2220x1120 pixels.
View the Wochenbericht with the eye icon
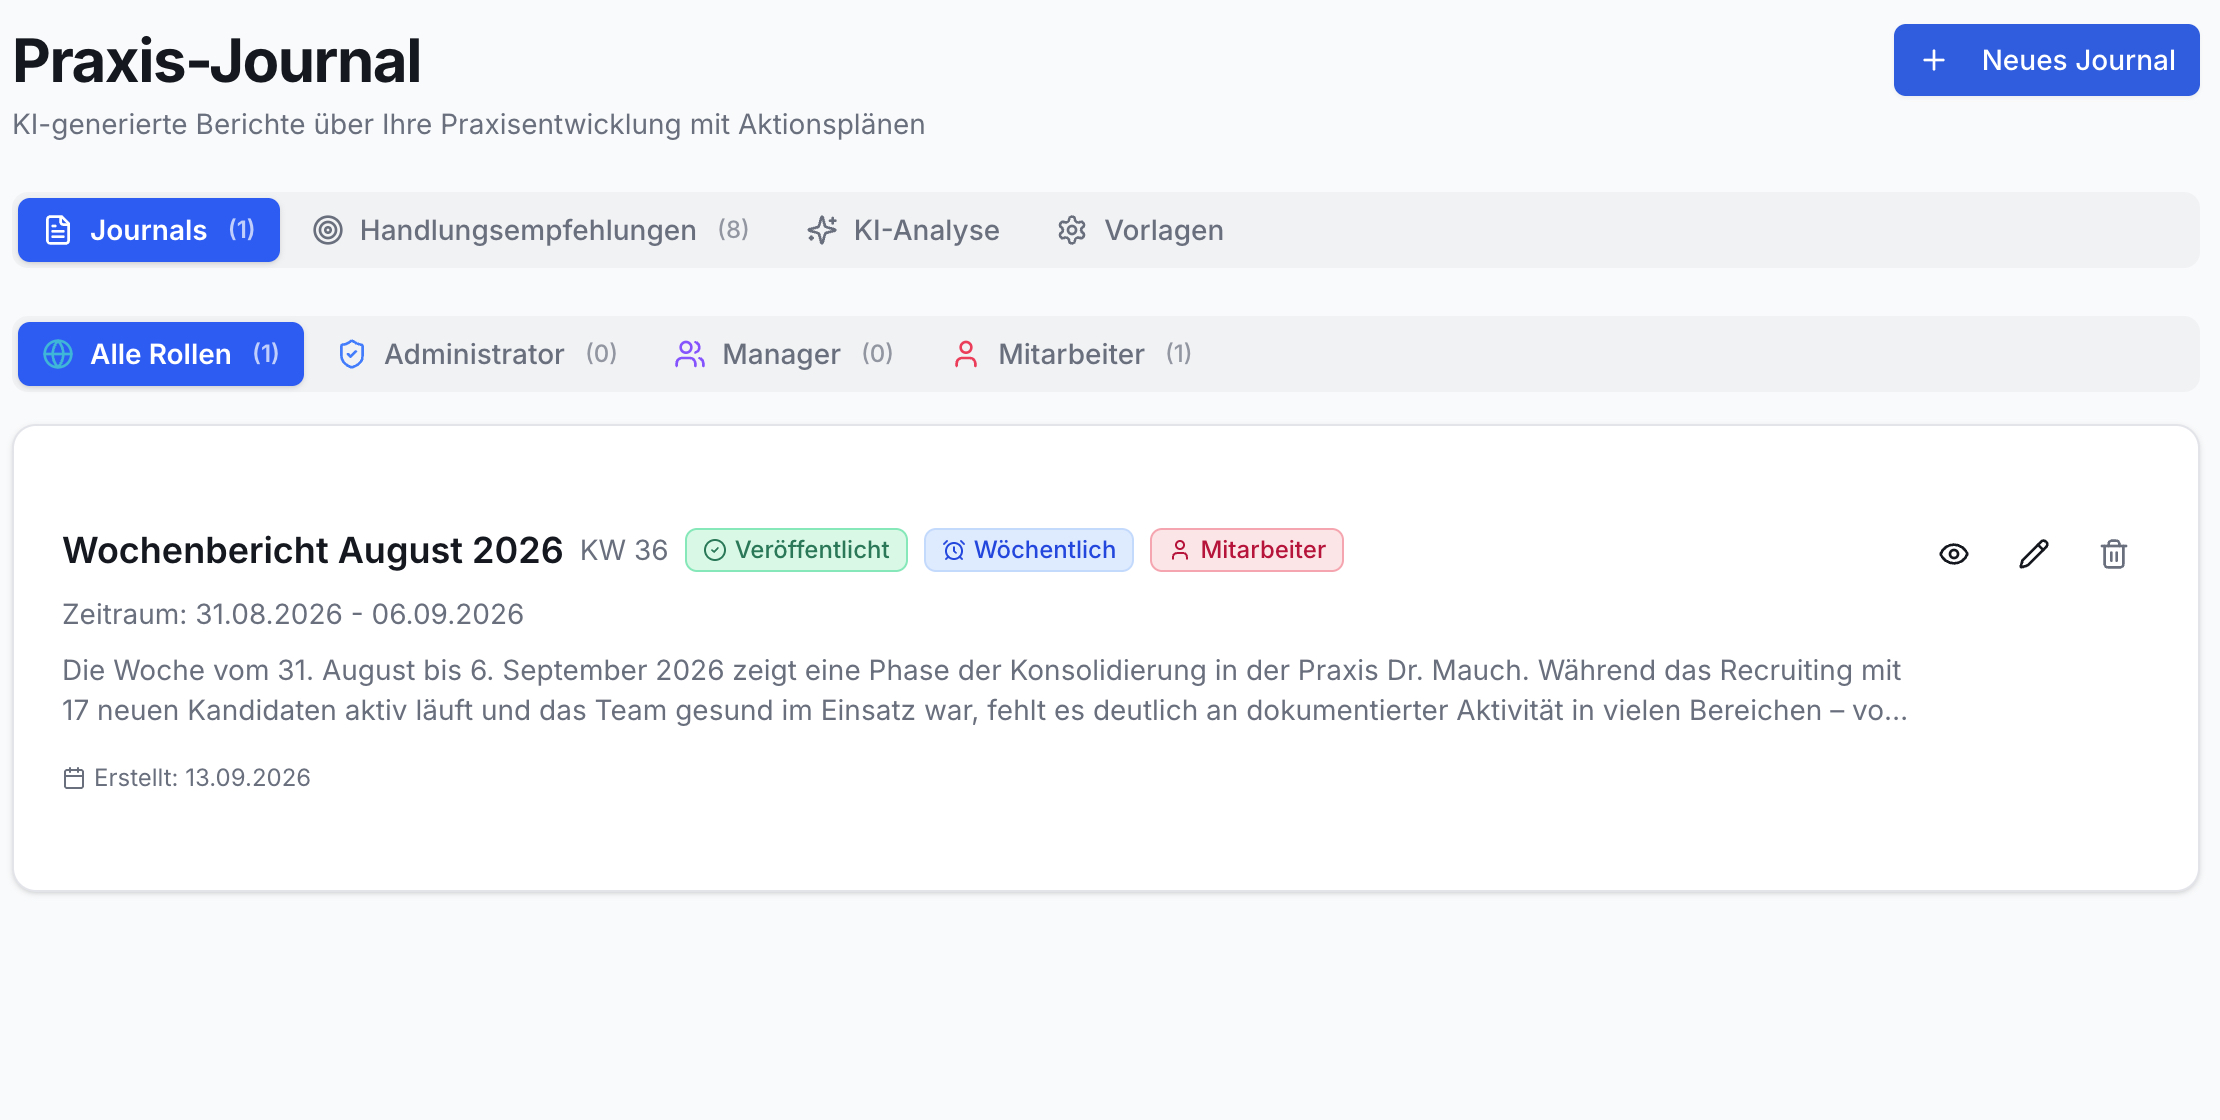(1954, 554)
